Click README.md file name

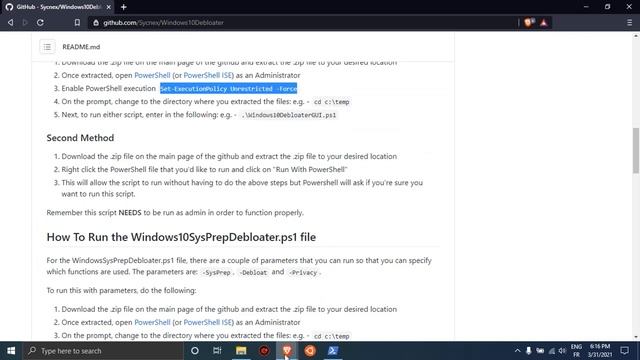[x=81, y=47]
